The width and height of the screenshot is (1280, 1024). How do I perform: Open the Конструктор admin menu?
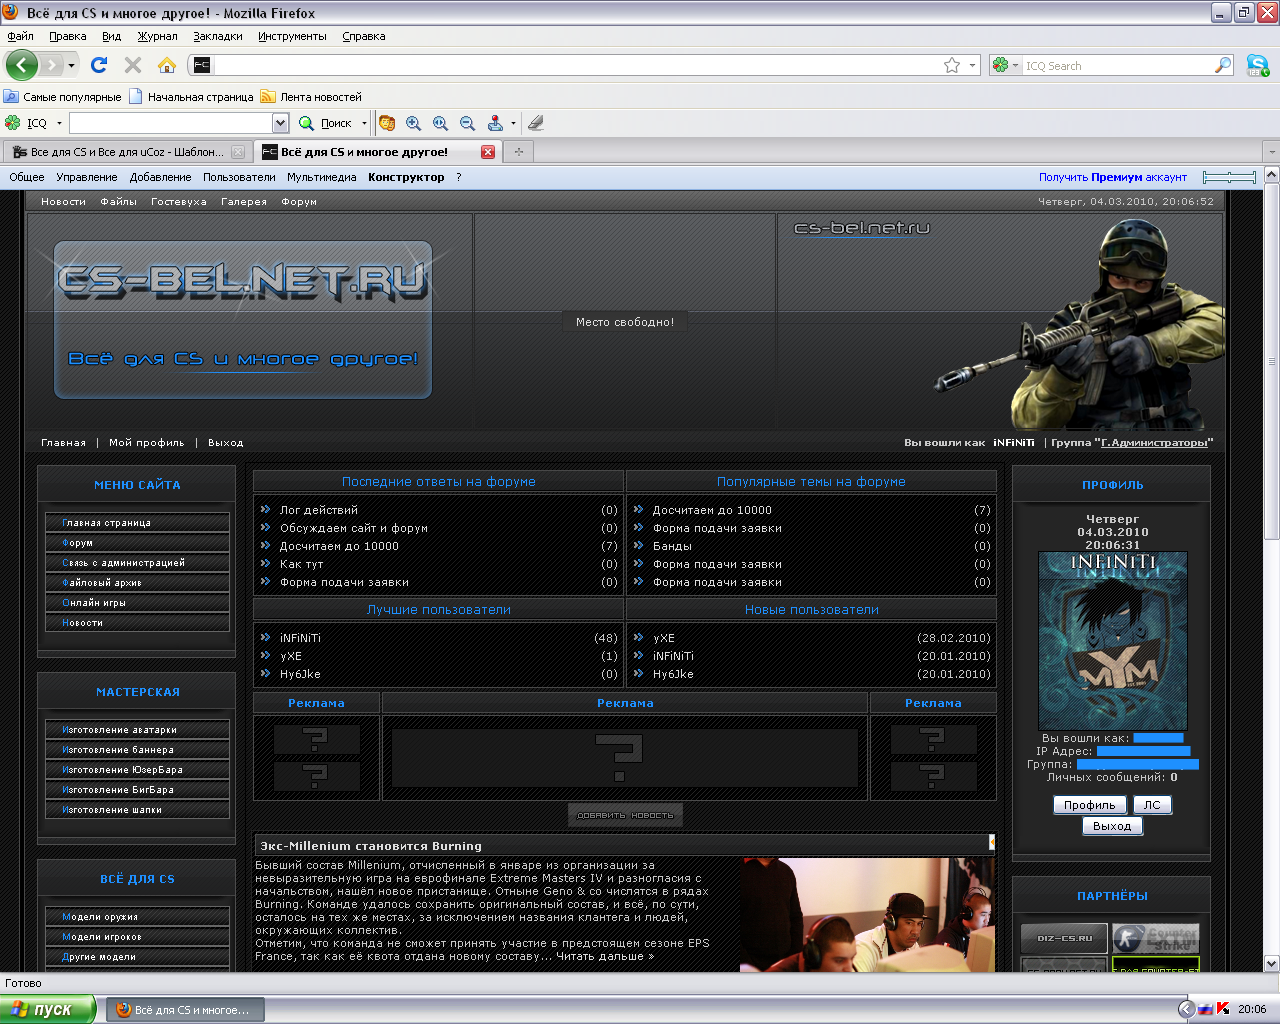click(x=406, y=177)
